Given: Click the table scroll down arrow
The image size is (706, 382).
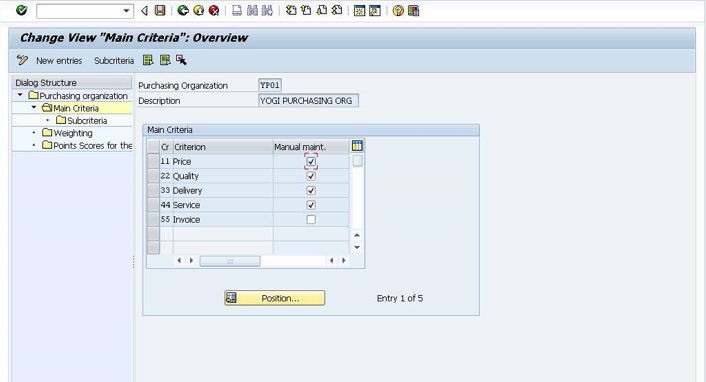Looking at the screenshot, I should [357, 247].
